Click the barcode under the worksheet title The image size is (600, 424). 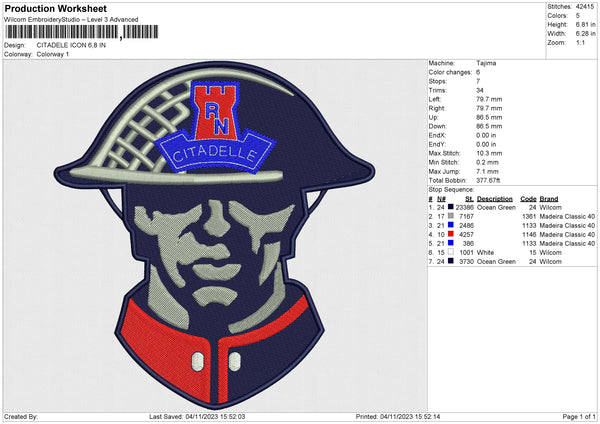pos(81,32)
